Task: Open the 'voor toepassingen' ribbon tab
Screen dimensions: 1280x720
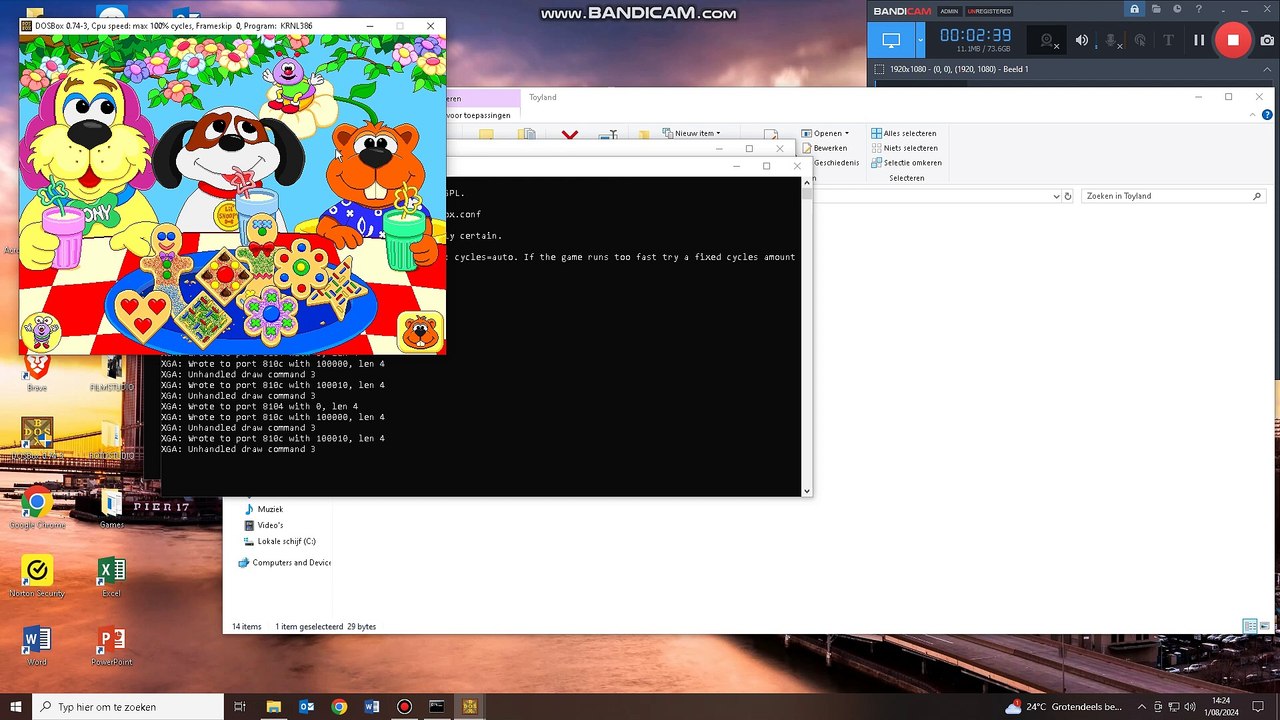Action: (x=479, y=115)
